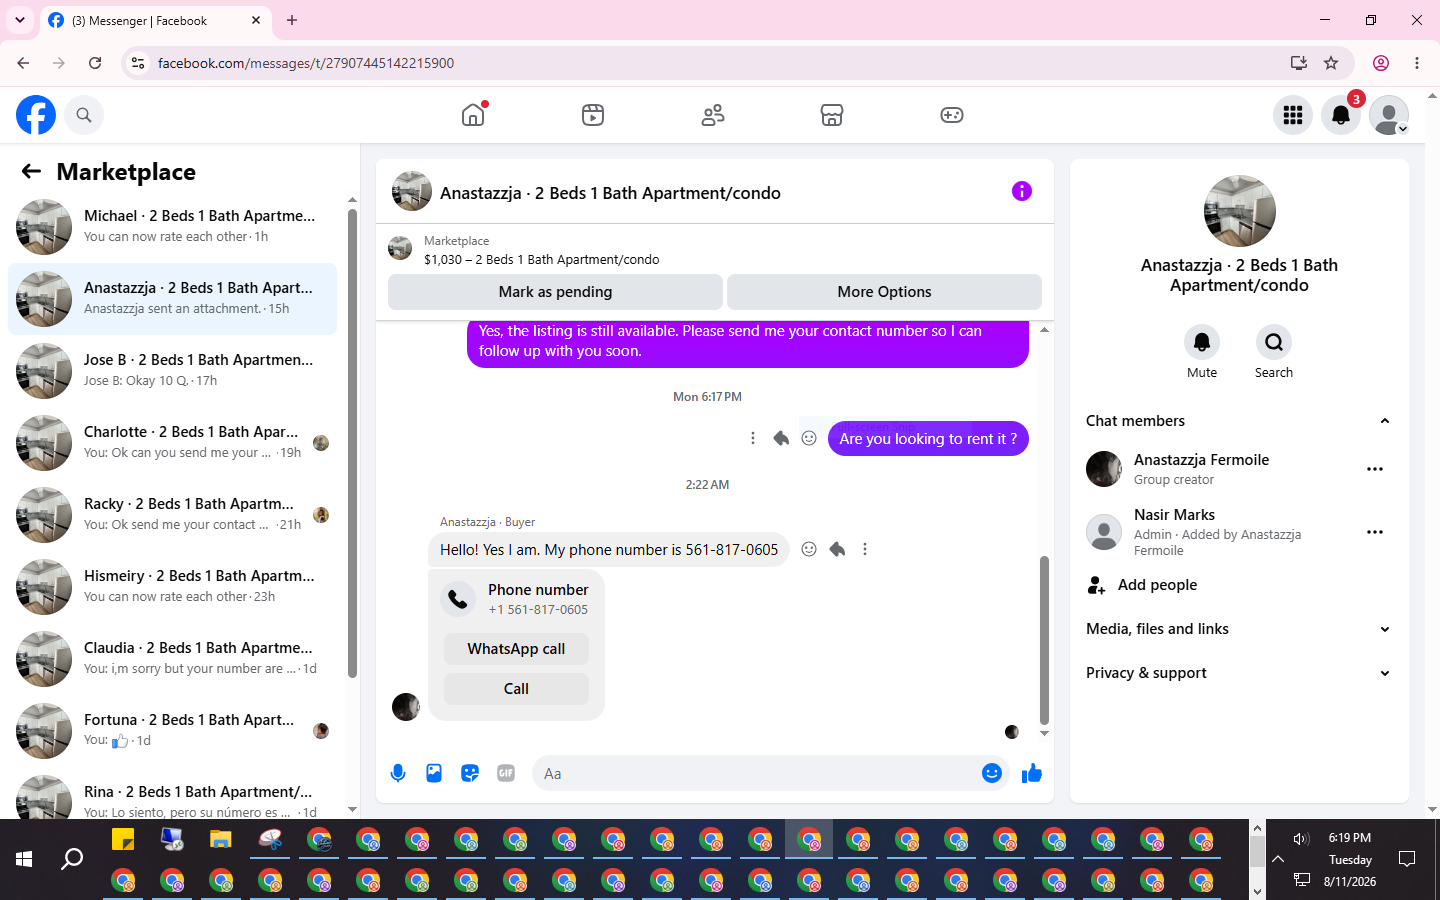This screenshot has height=900, width=1440.
Task: Send a thumbs-up like
Action: (x=1032, y=773)
